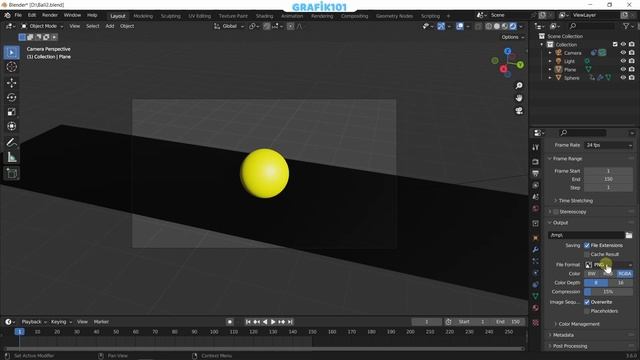Click the output path field
The height and width of the screenshot is (360, 640).
click(x=586, y=235)
